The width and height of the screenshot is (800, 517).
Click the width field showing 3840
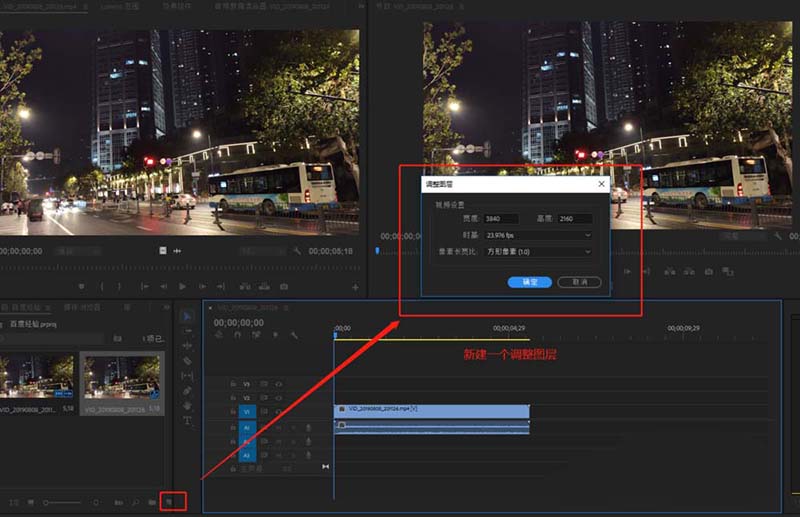click(x=501, y=219)
